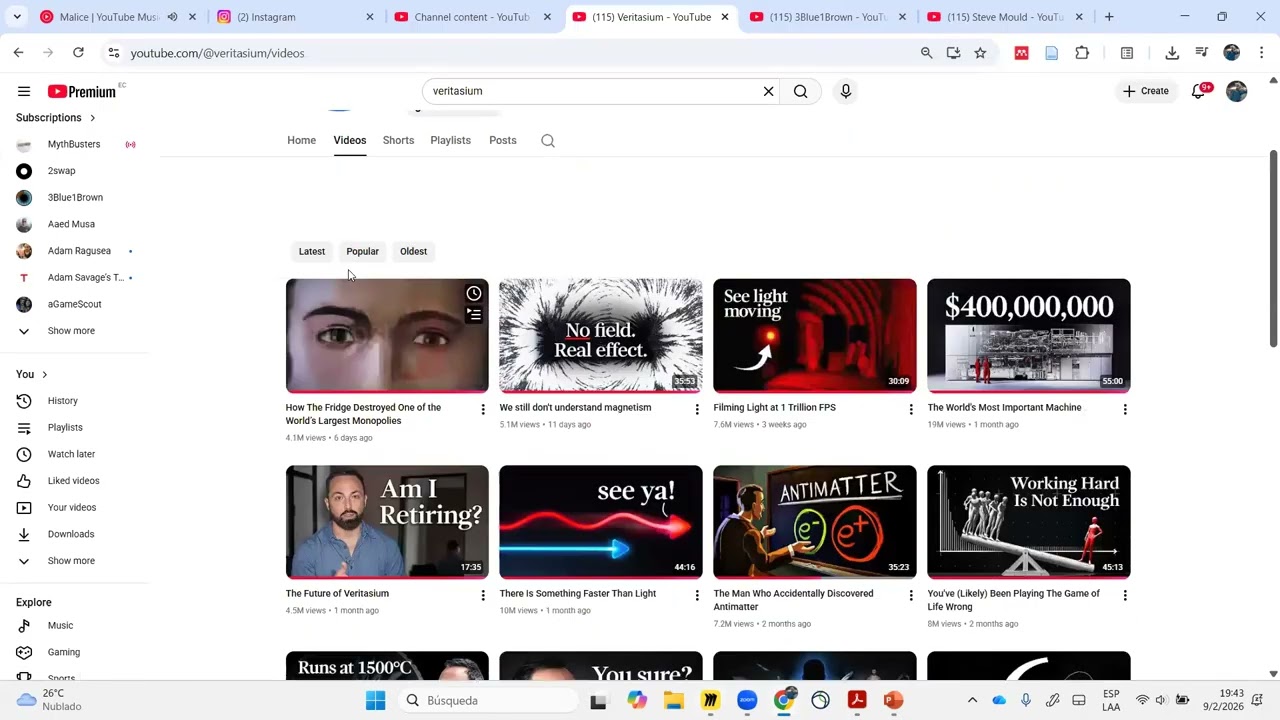Switch to the Instagram browser tab
The height and width of the screenshot is (720, 1280).
click(295, 17)
